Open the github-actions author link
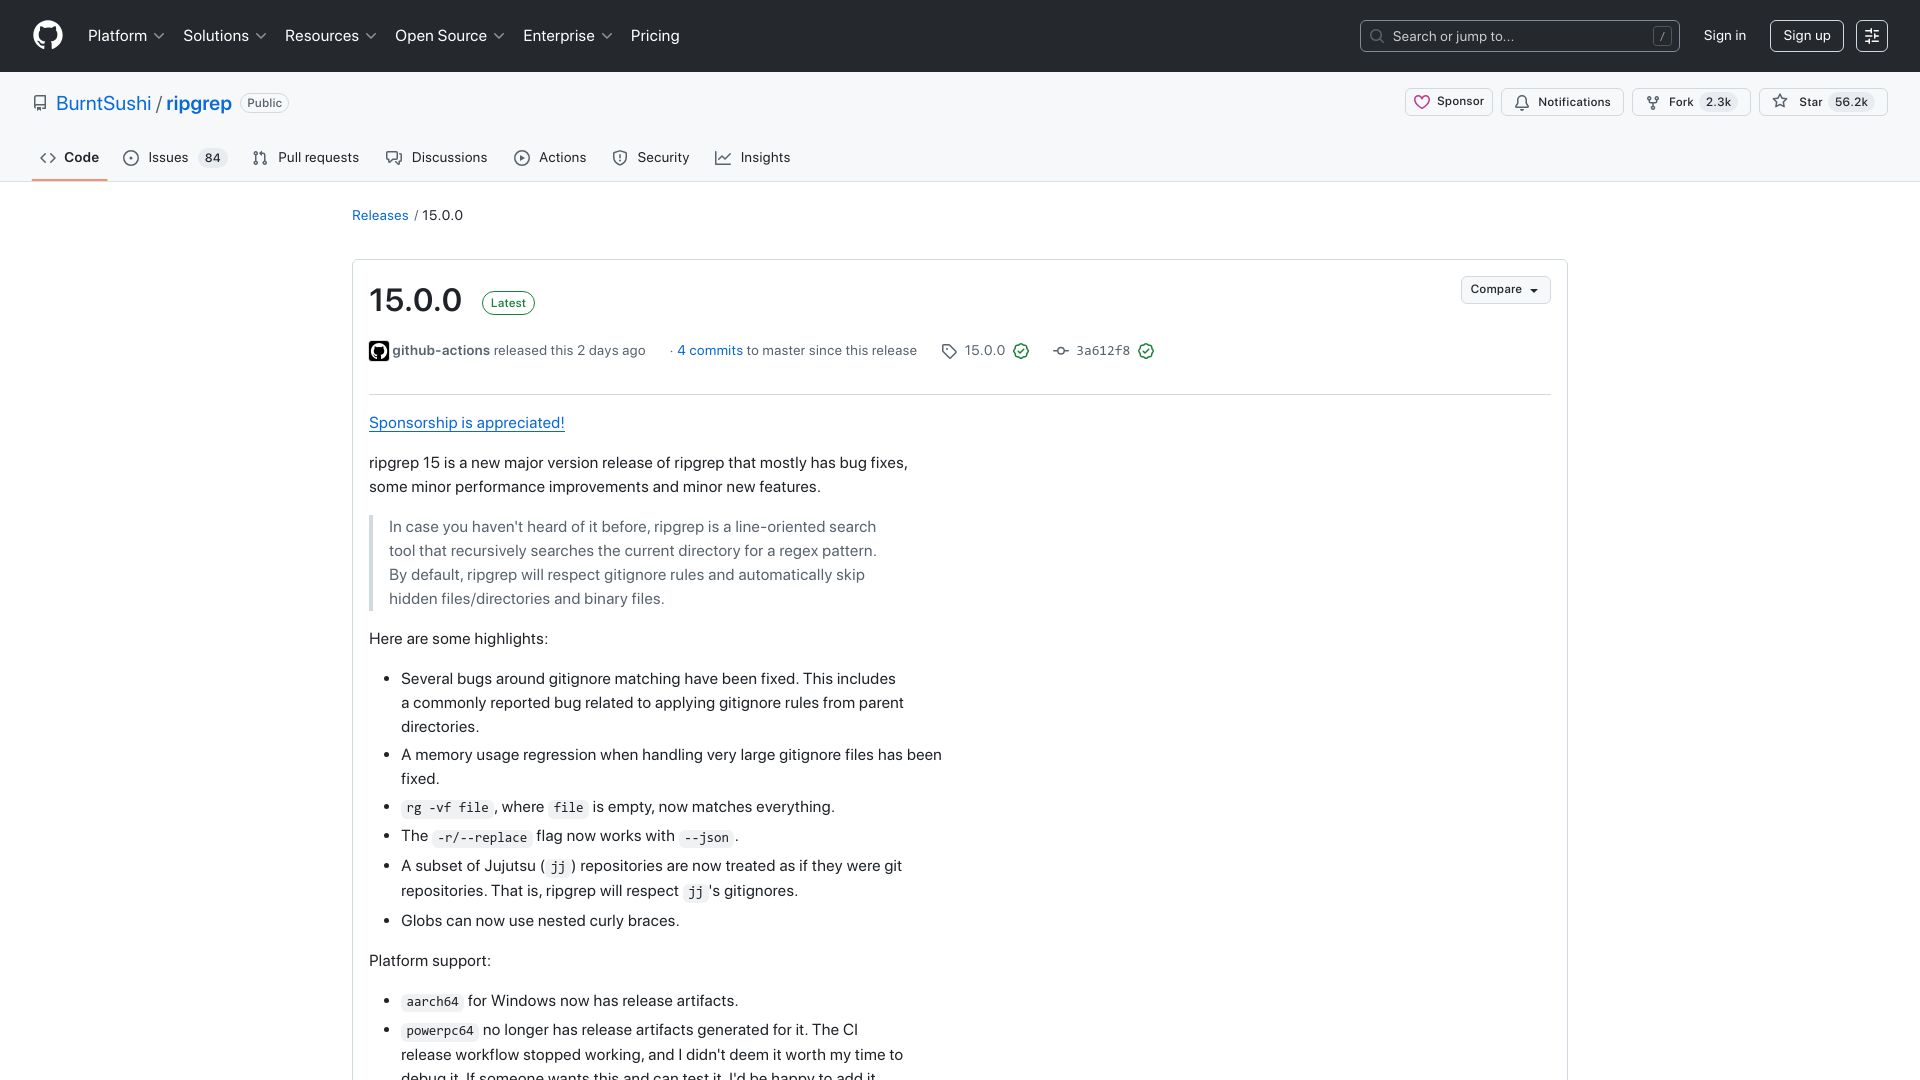1920x1080 pixels. pos(441,351)
